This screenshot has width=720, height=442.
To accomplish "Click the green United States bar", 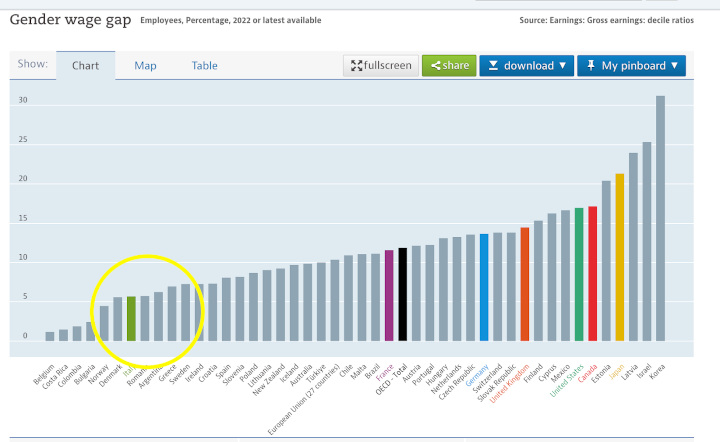I will click(x=579, y=274).
